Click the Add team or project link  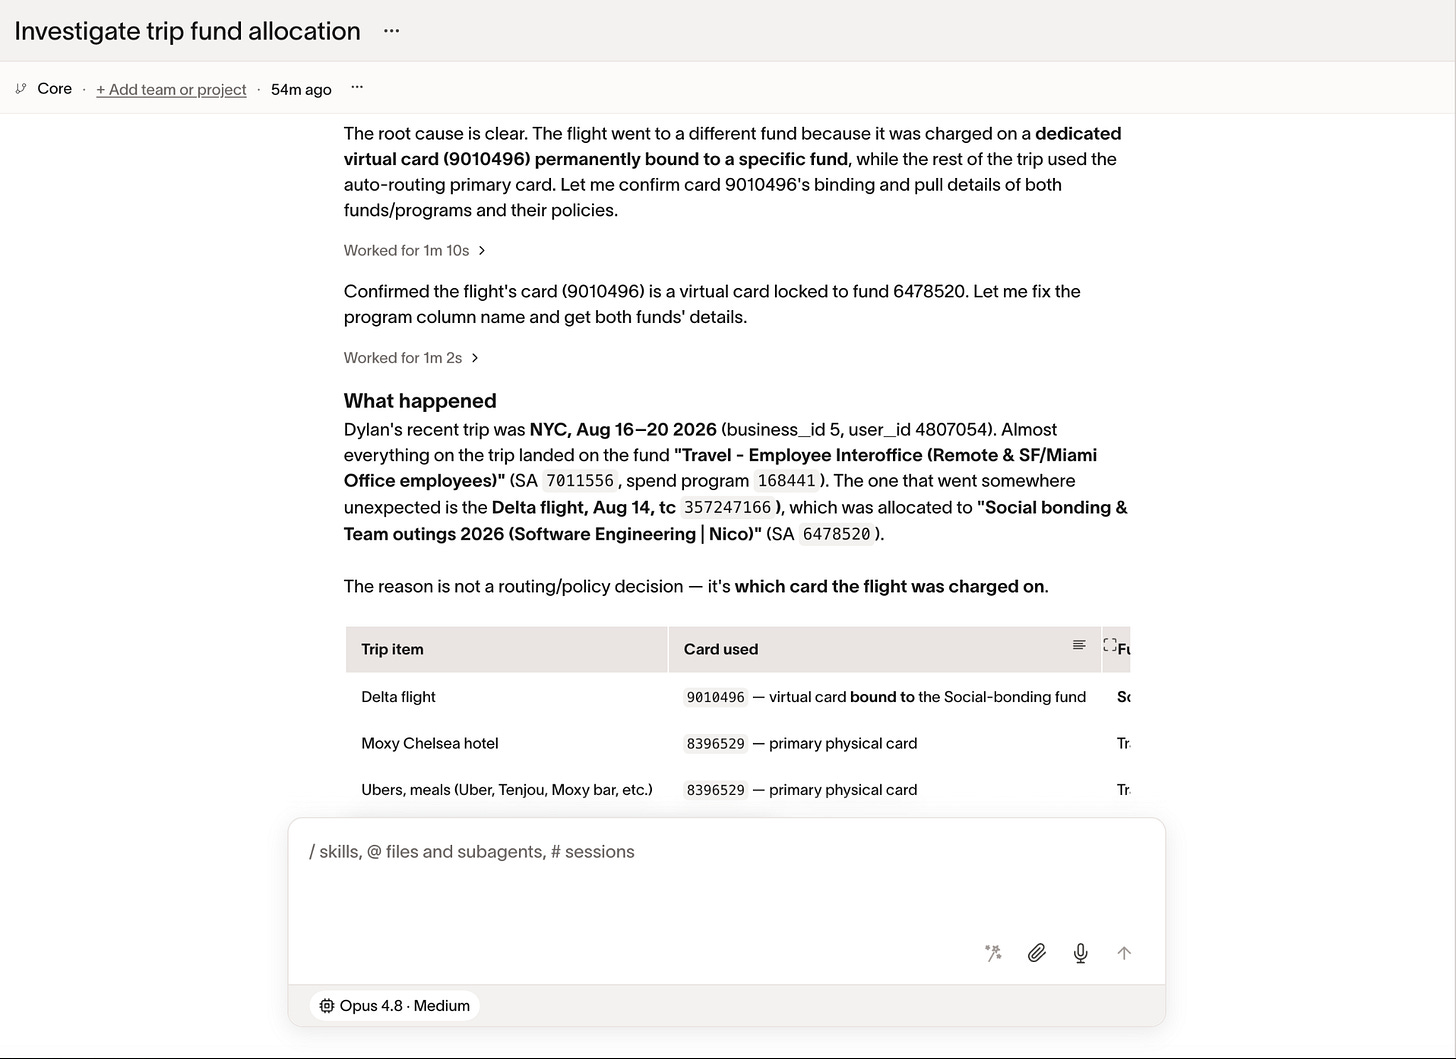coord(171,89)
